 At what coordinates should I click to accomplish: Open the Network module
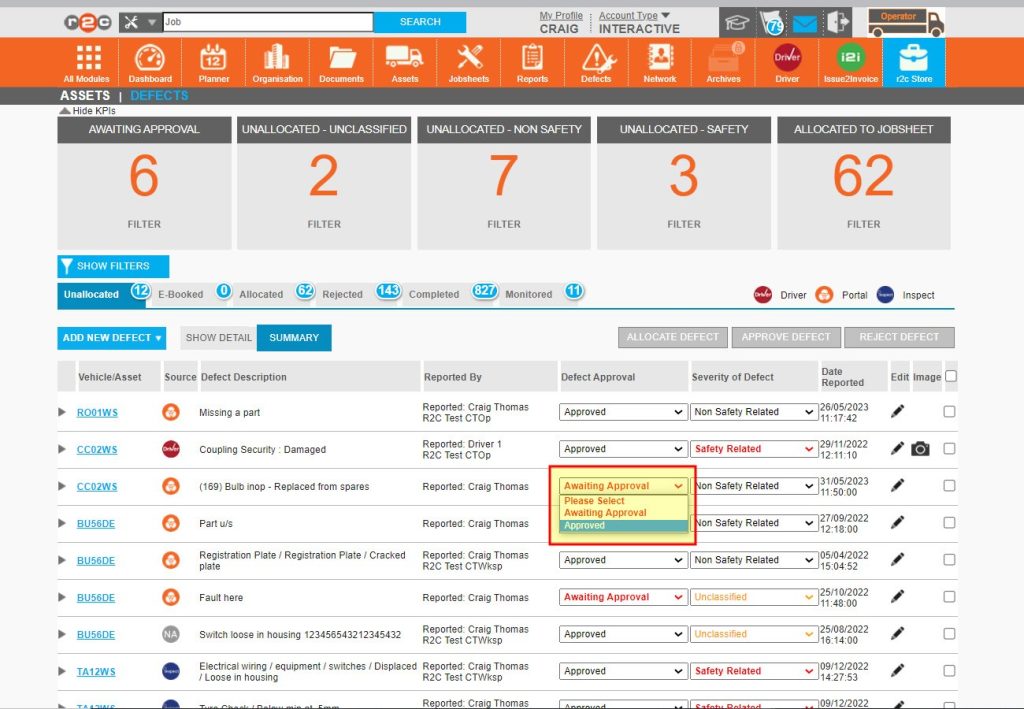pos(659,61)
